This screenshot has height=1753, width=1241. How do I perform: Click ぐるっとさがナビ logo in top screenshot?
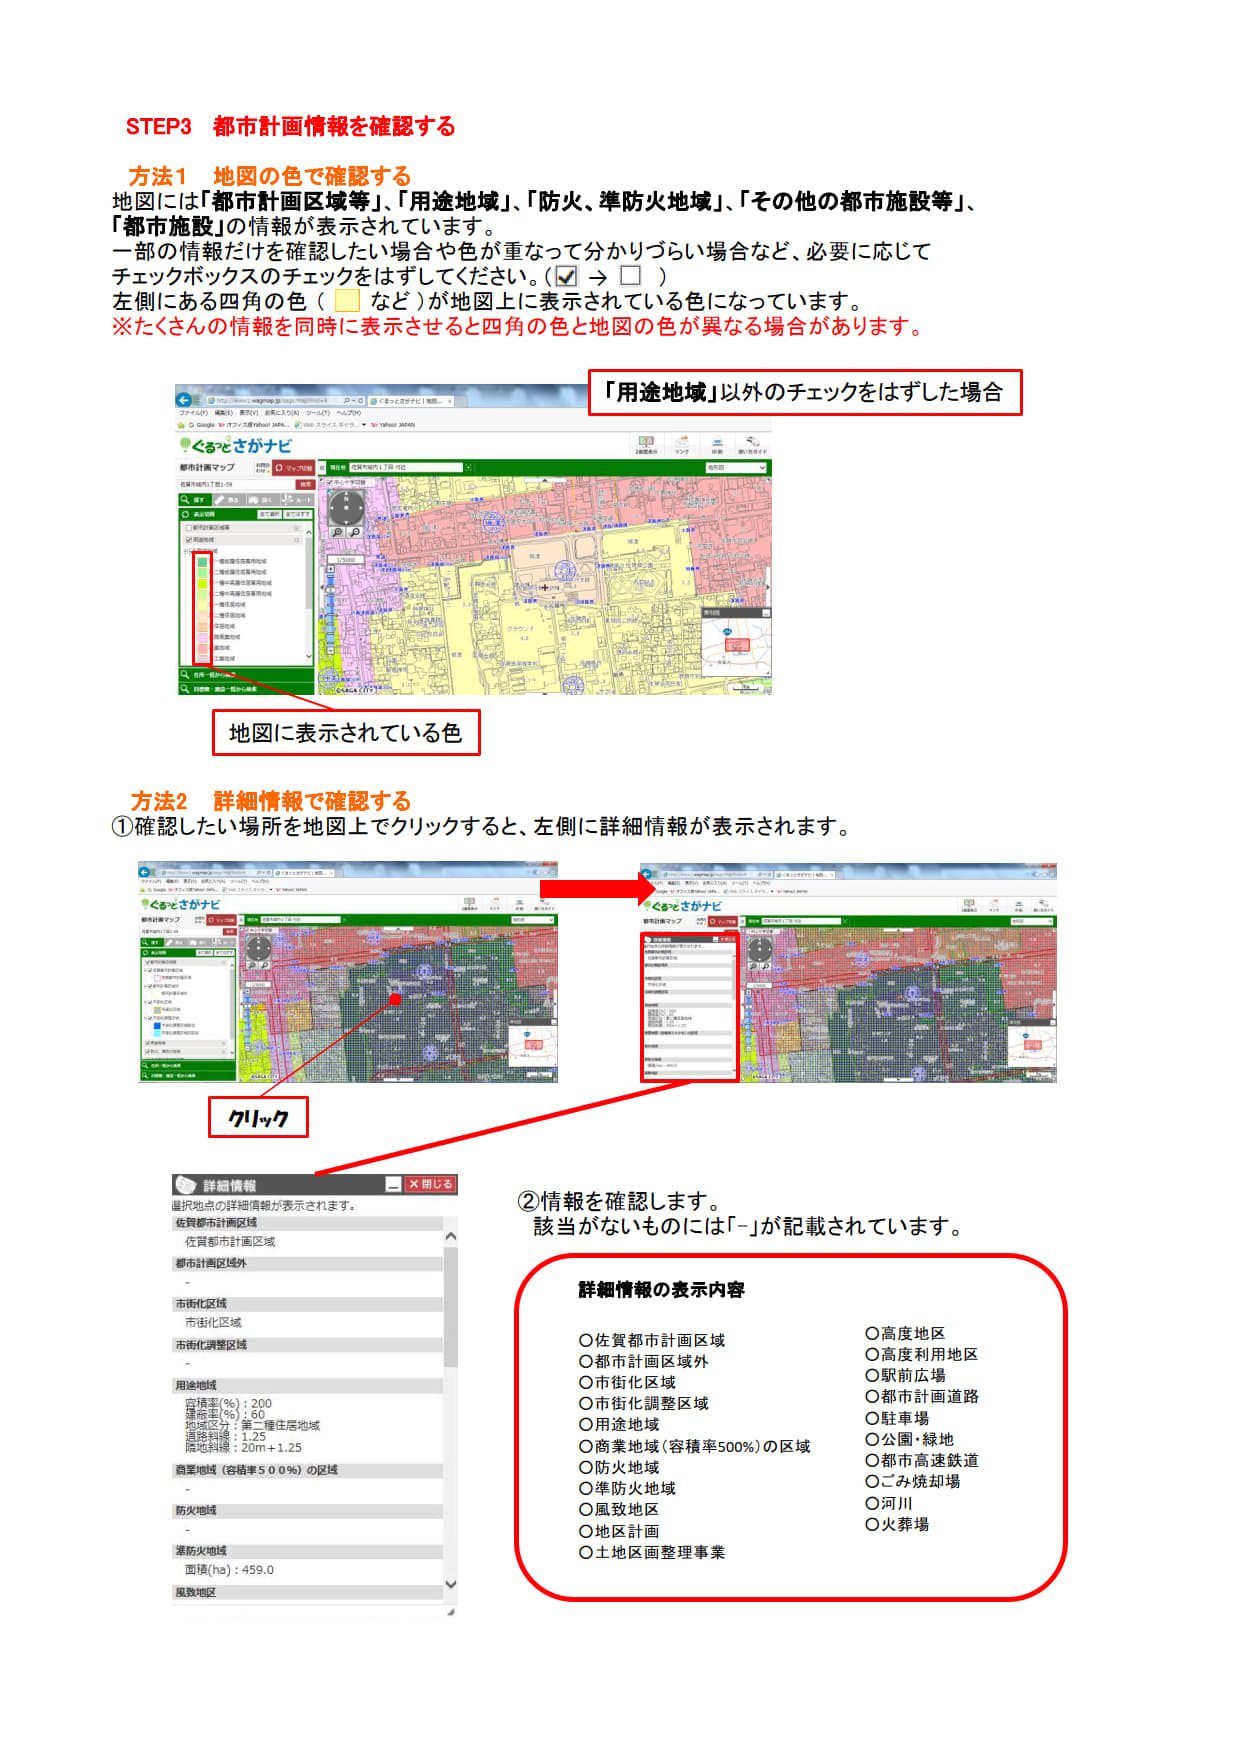click(236, 445)
